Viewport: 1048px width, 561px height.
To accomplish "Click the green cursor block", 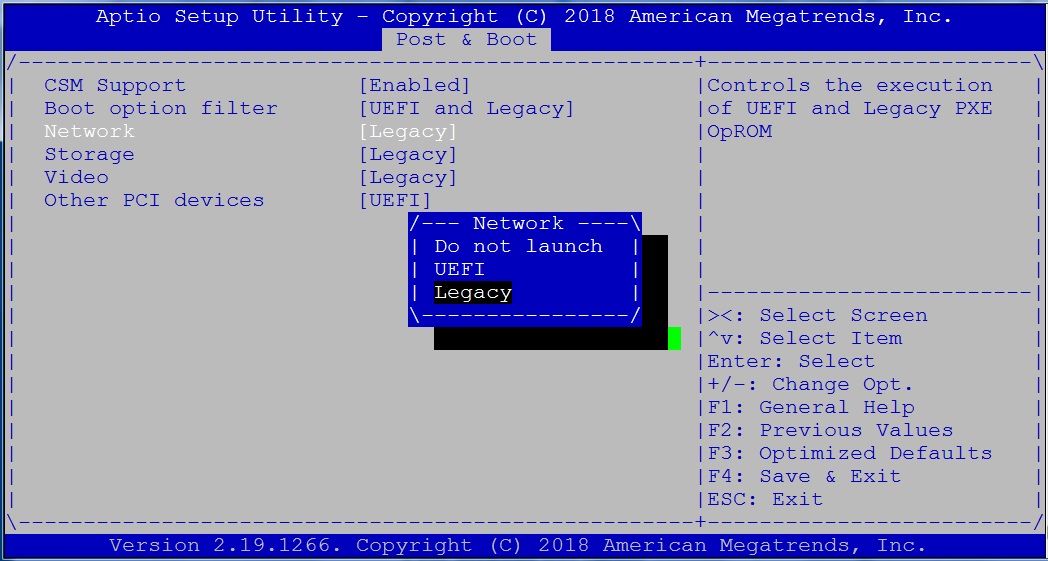I will pos(674,339).
